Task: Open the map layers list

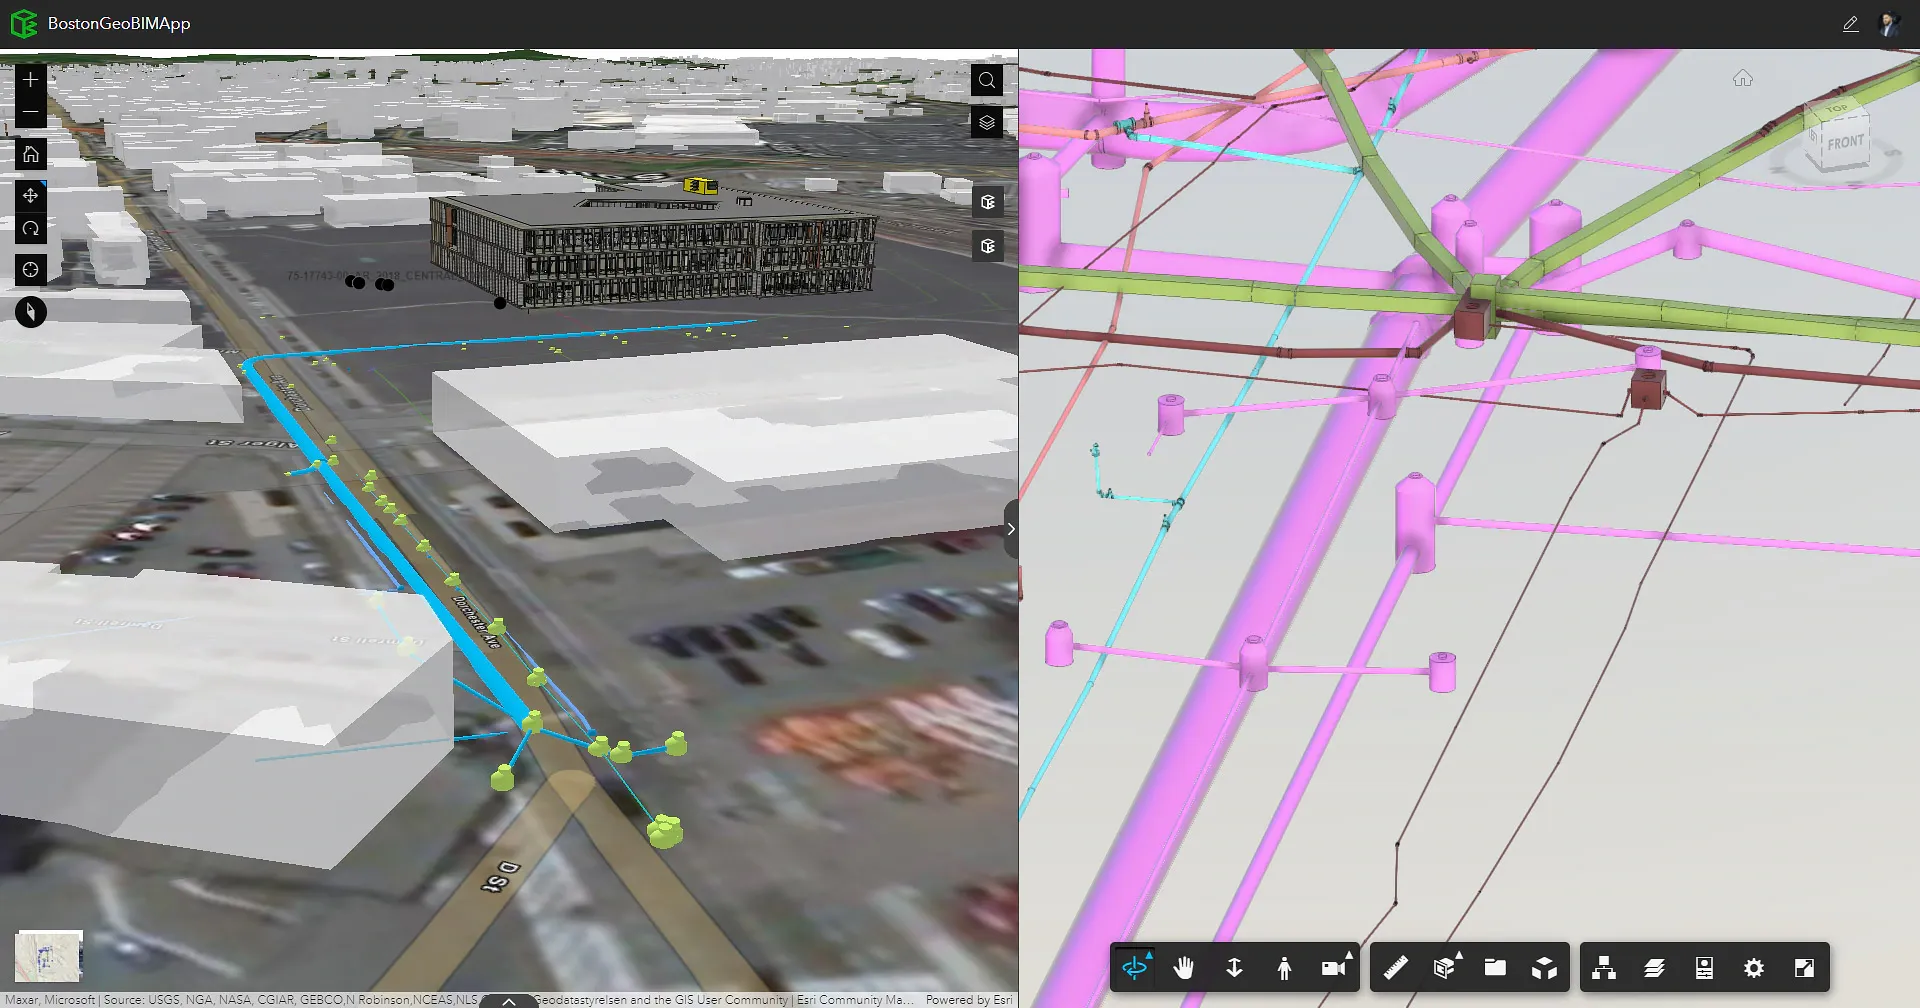Action: (x=987, y=123)
